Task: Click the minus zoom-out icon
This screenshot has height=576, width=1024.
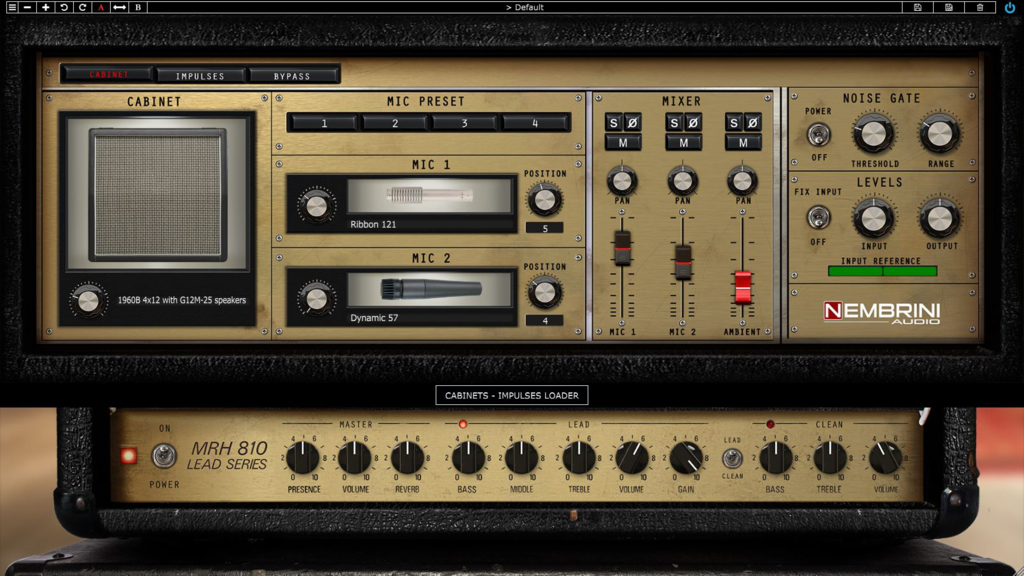Action: 27,7
